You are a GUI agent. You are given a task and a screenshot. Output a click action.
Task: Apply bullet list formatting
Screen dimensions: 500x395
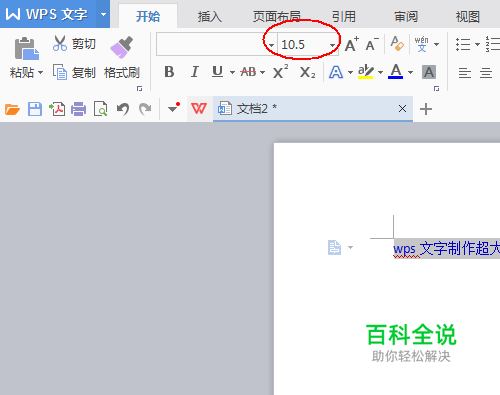[x=463, y=44]
